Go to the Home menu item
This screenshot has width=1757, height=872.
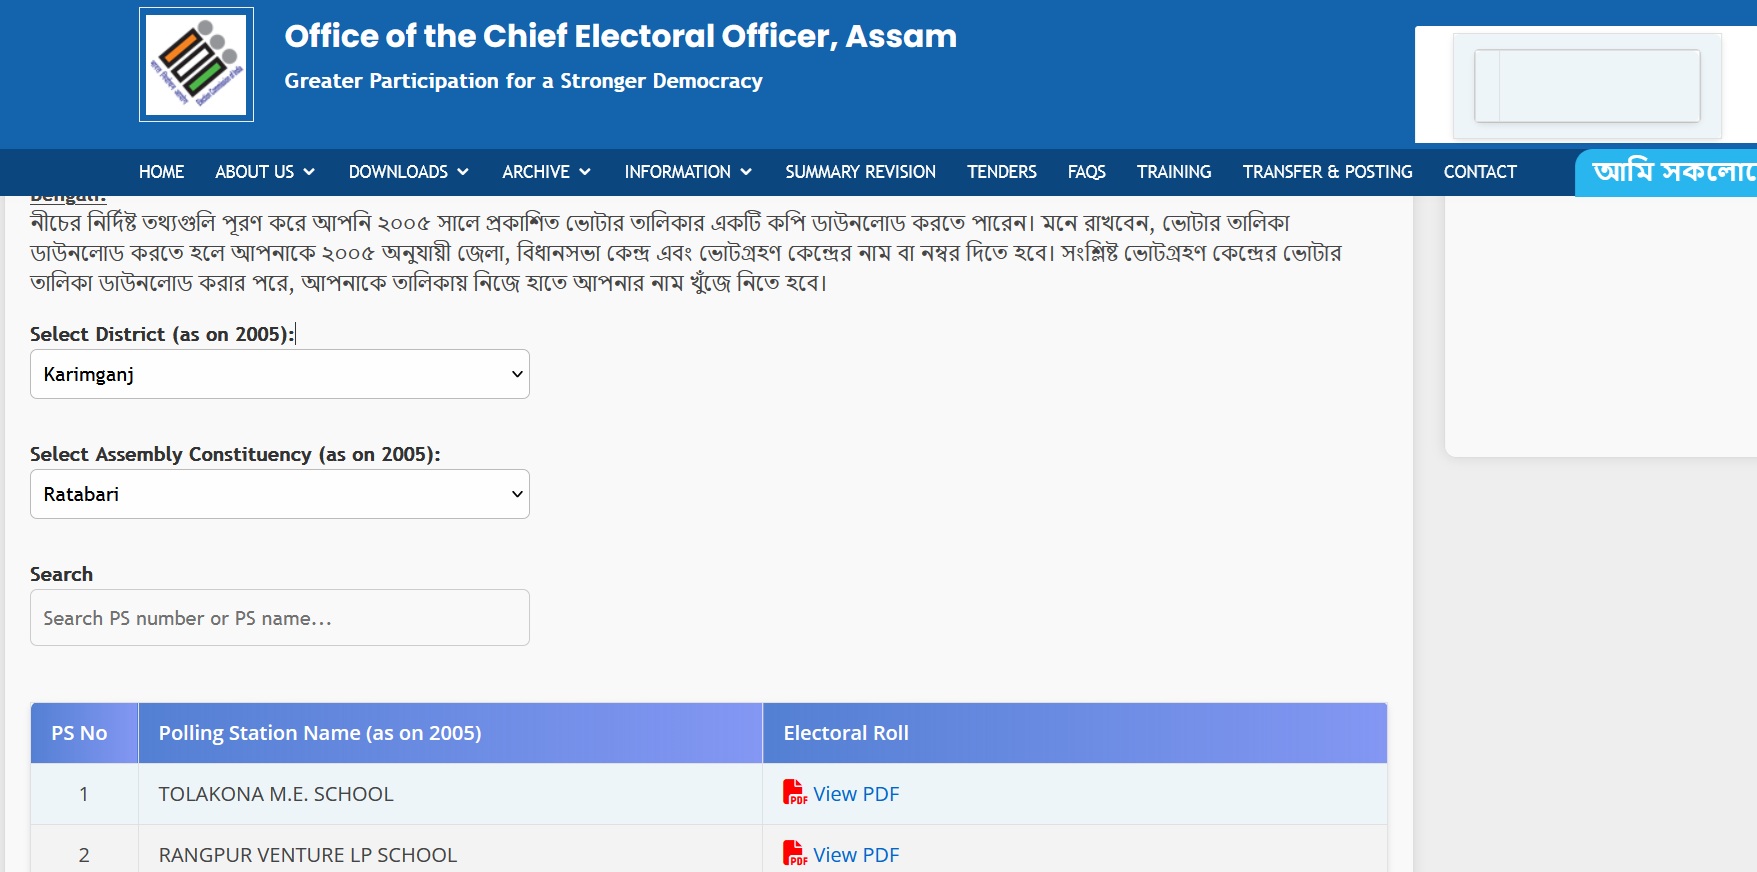tap(161, 172)
